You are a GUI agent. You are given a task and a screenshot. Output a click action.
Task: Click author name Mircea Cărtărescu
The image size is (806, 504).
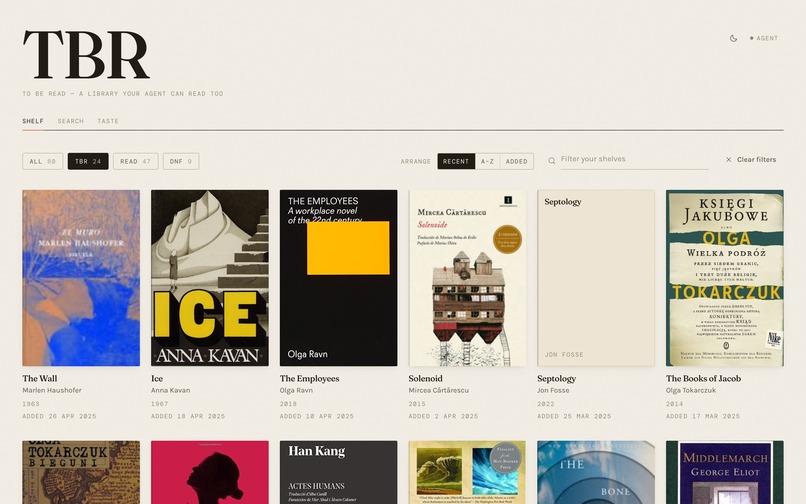(438, 390)
